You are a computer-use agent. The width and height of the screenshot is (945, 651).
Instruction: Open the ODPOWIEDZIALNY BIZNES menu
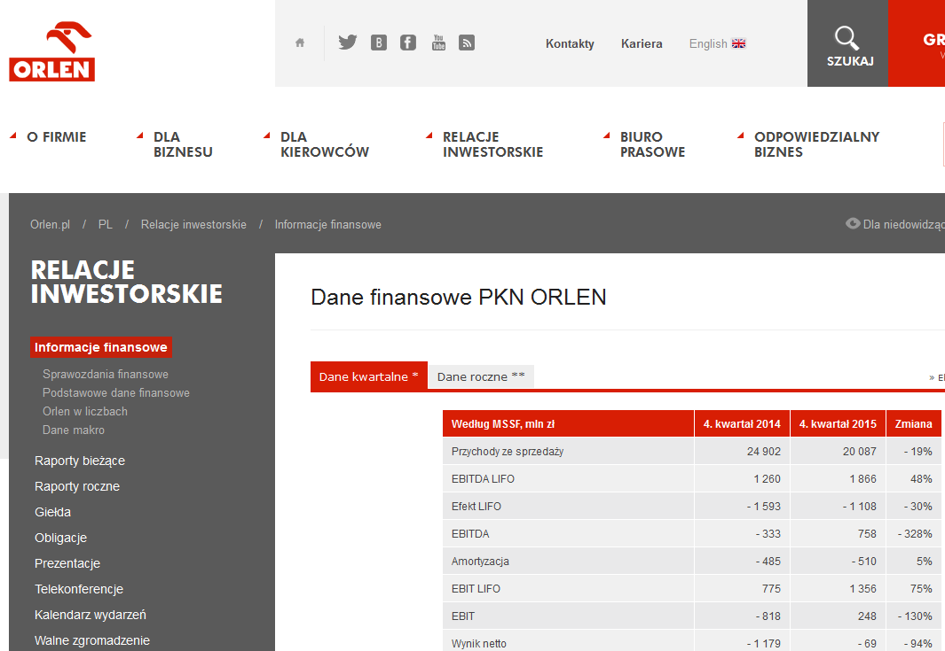[817, 145]
